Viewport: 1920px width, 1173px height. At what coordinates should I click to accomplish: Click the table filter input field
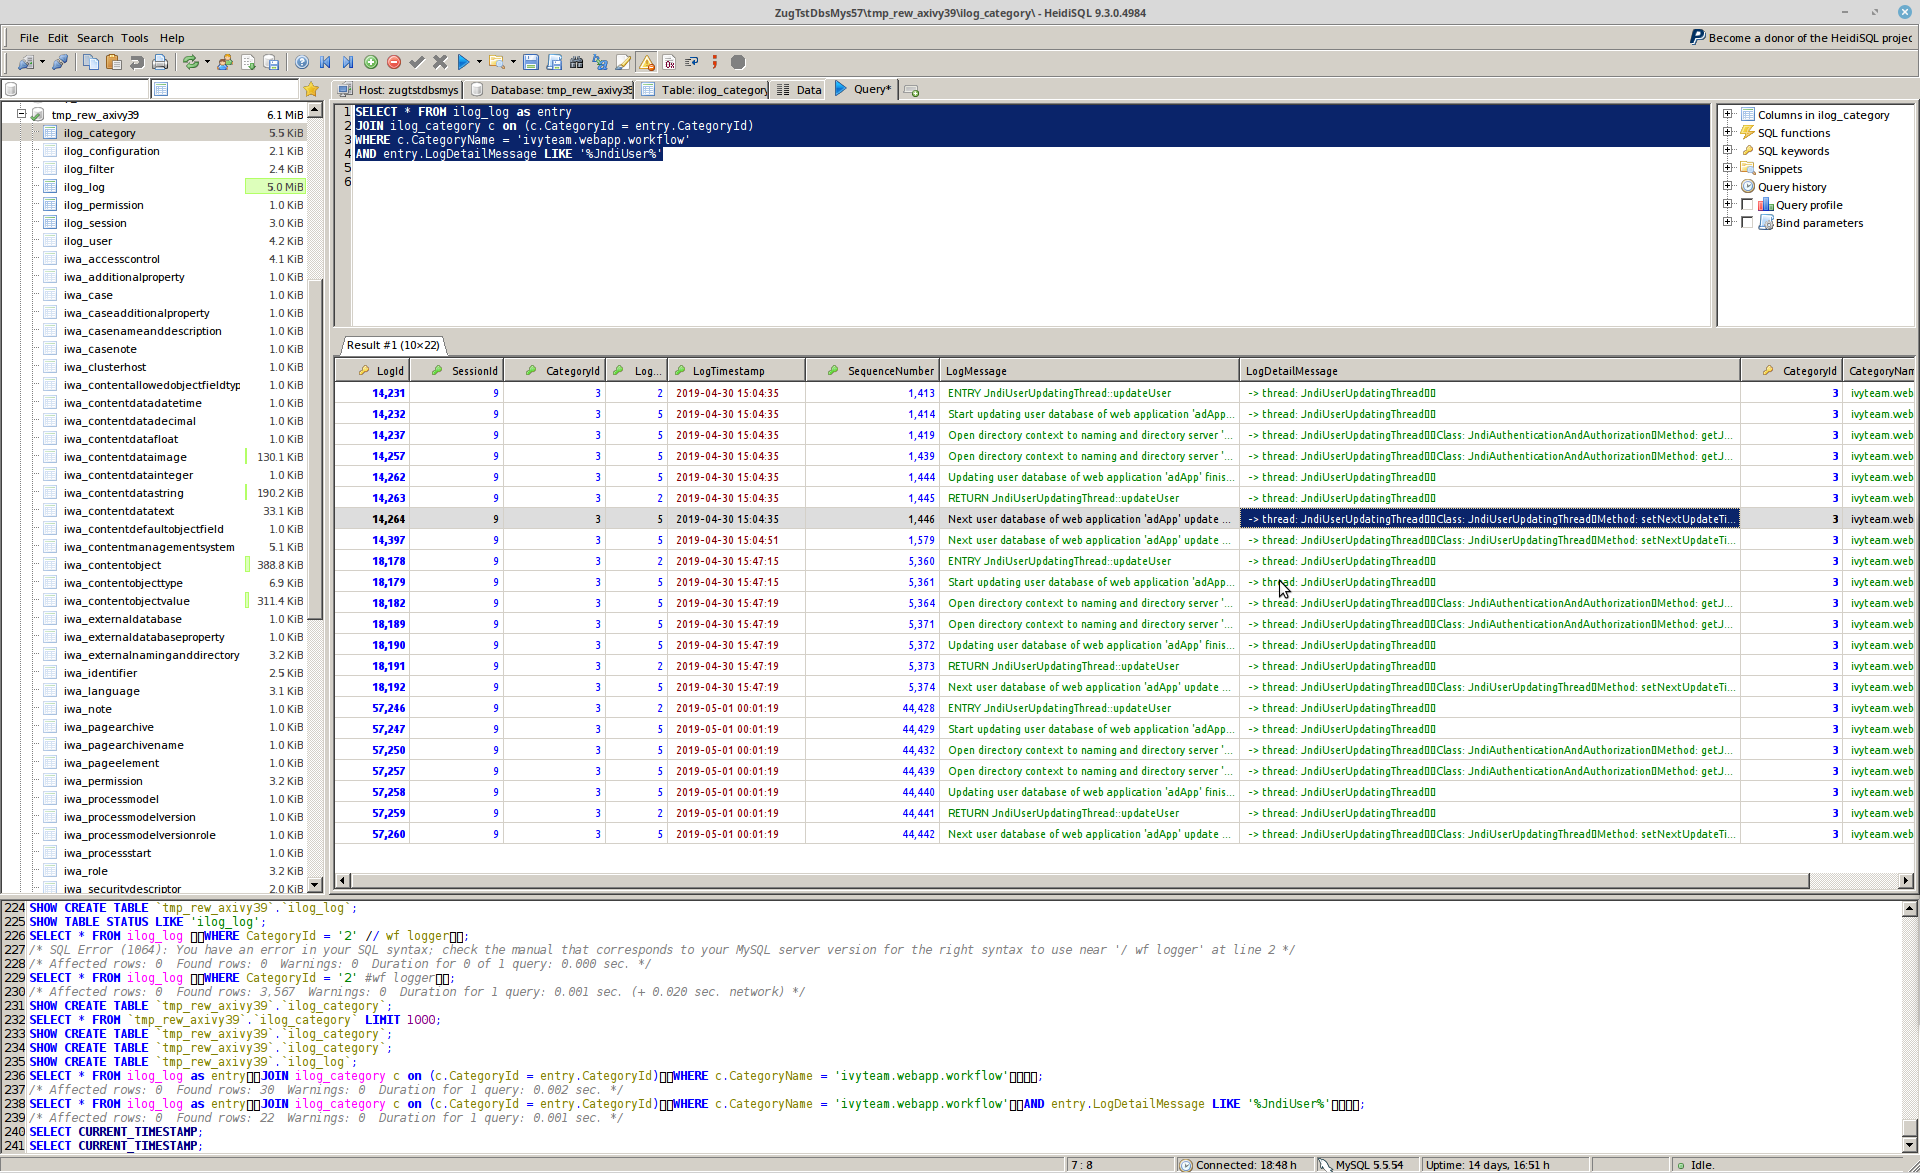click(x=225, y=89)
